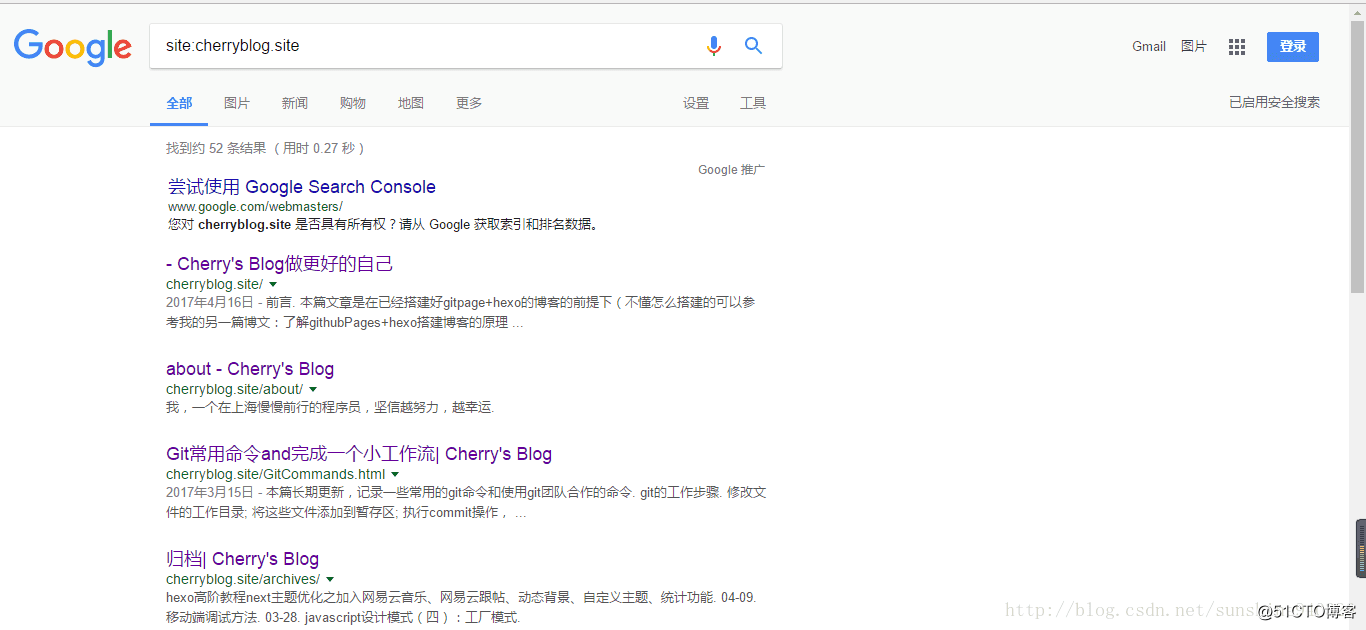Viewport: 1366px width, 630px height.
Task: Click the www.google.com/webmasters/ URL text
Action: point(255,206)
